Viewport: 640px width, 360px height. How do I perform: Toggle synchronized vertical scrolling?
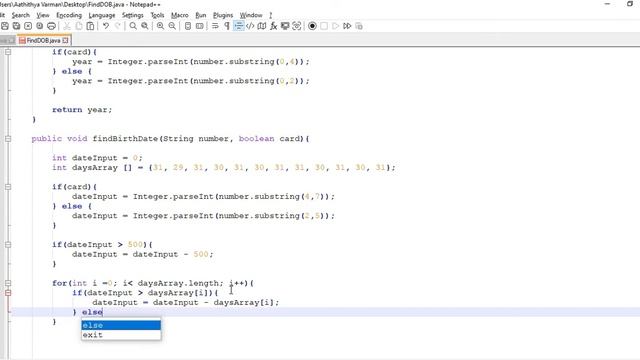point(188,26)
